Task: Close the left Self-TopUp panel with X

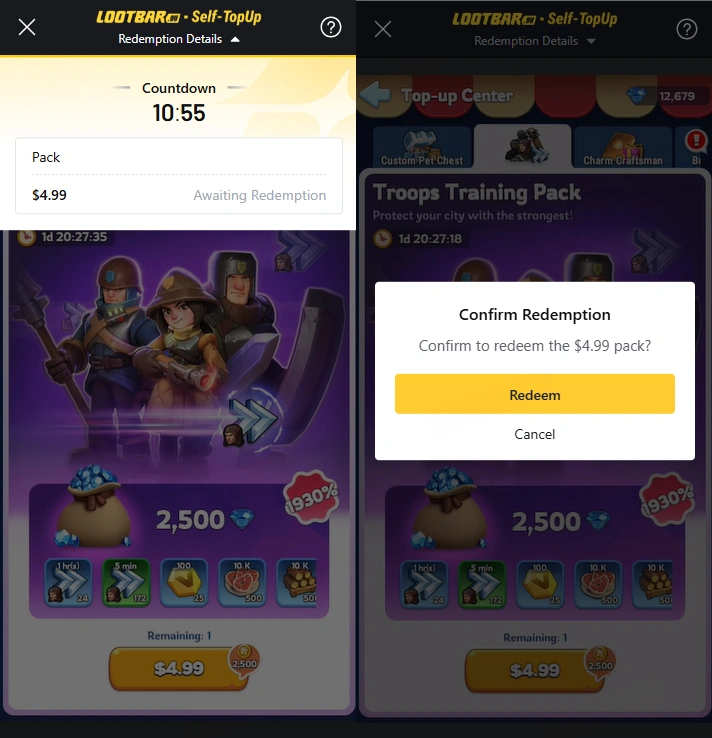Action: (27, 27)
